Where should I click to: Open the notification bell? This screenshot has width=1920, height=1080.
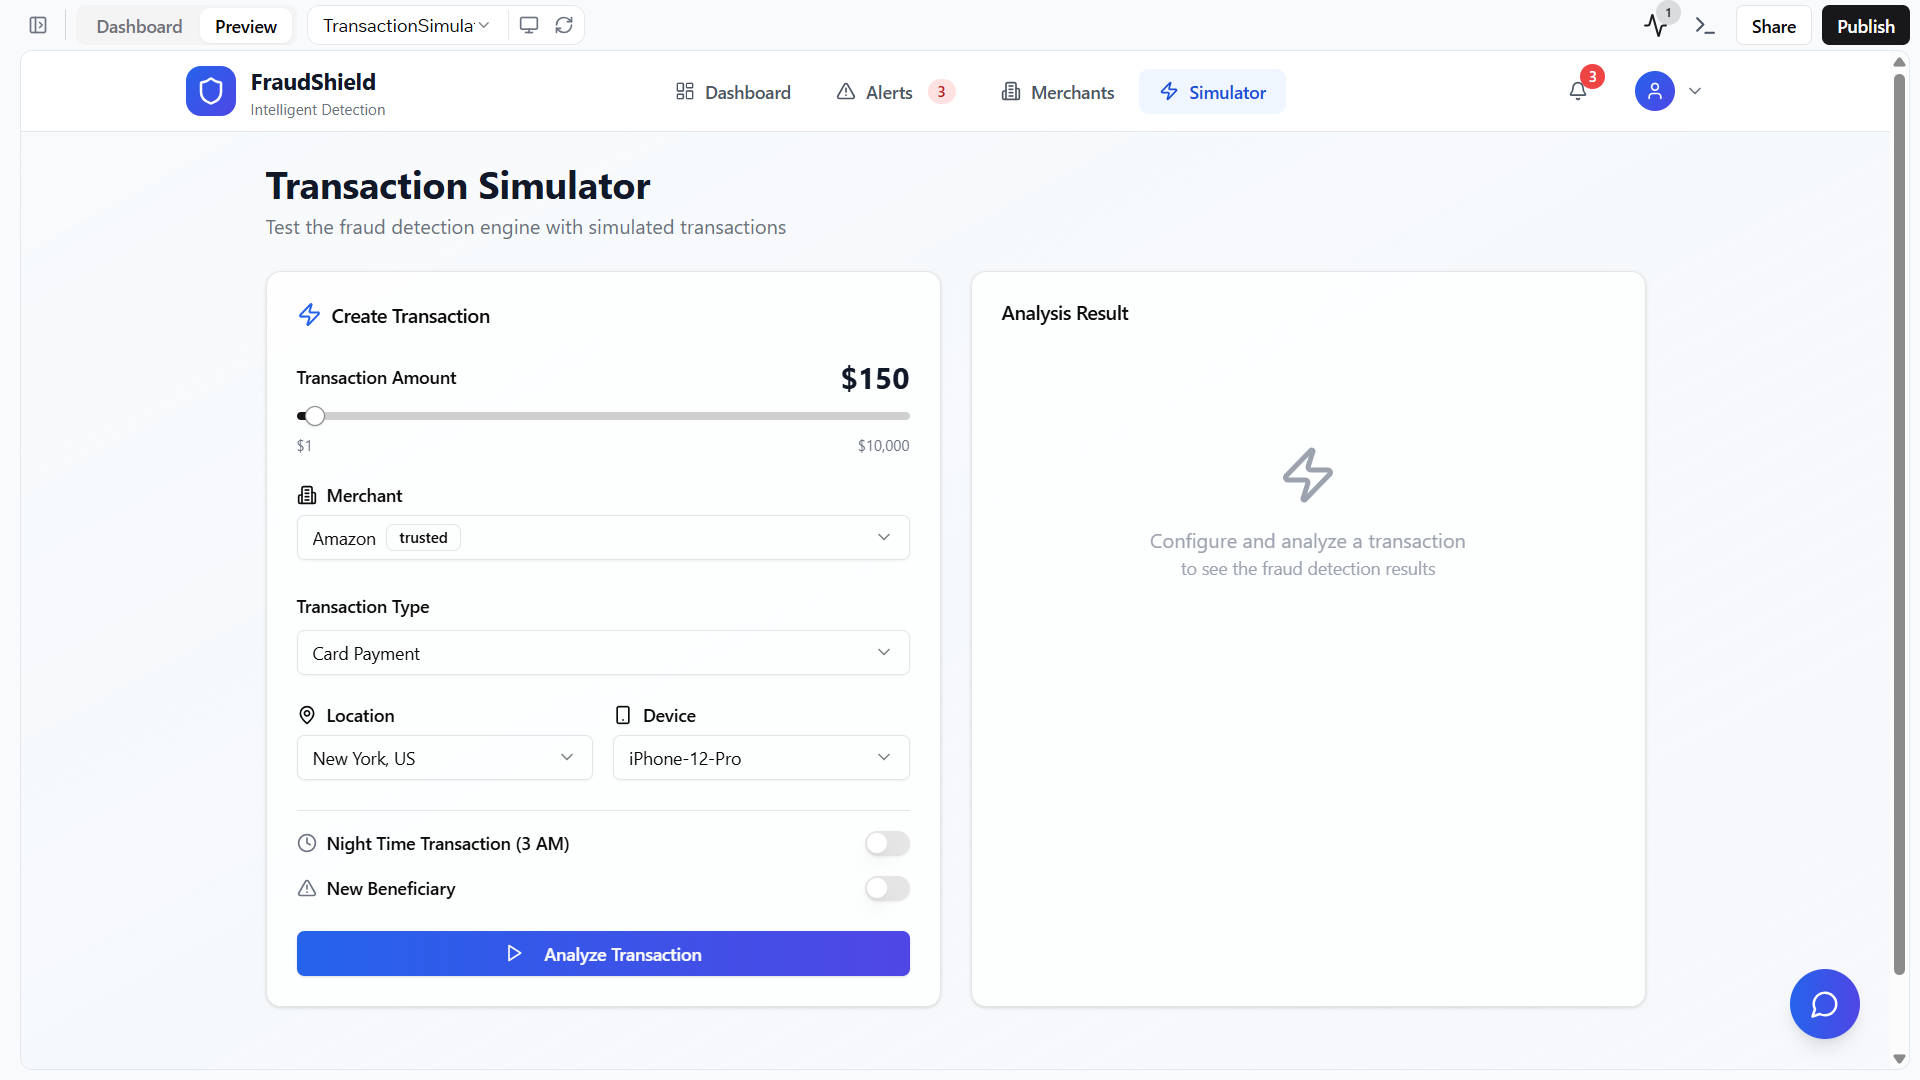(x=1578, y=91)
